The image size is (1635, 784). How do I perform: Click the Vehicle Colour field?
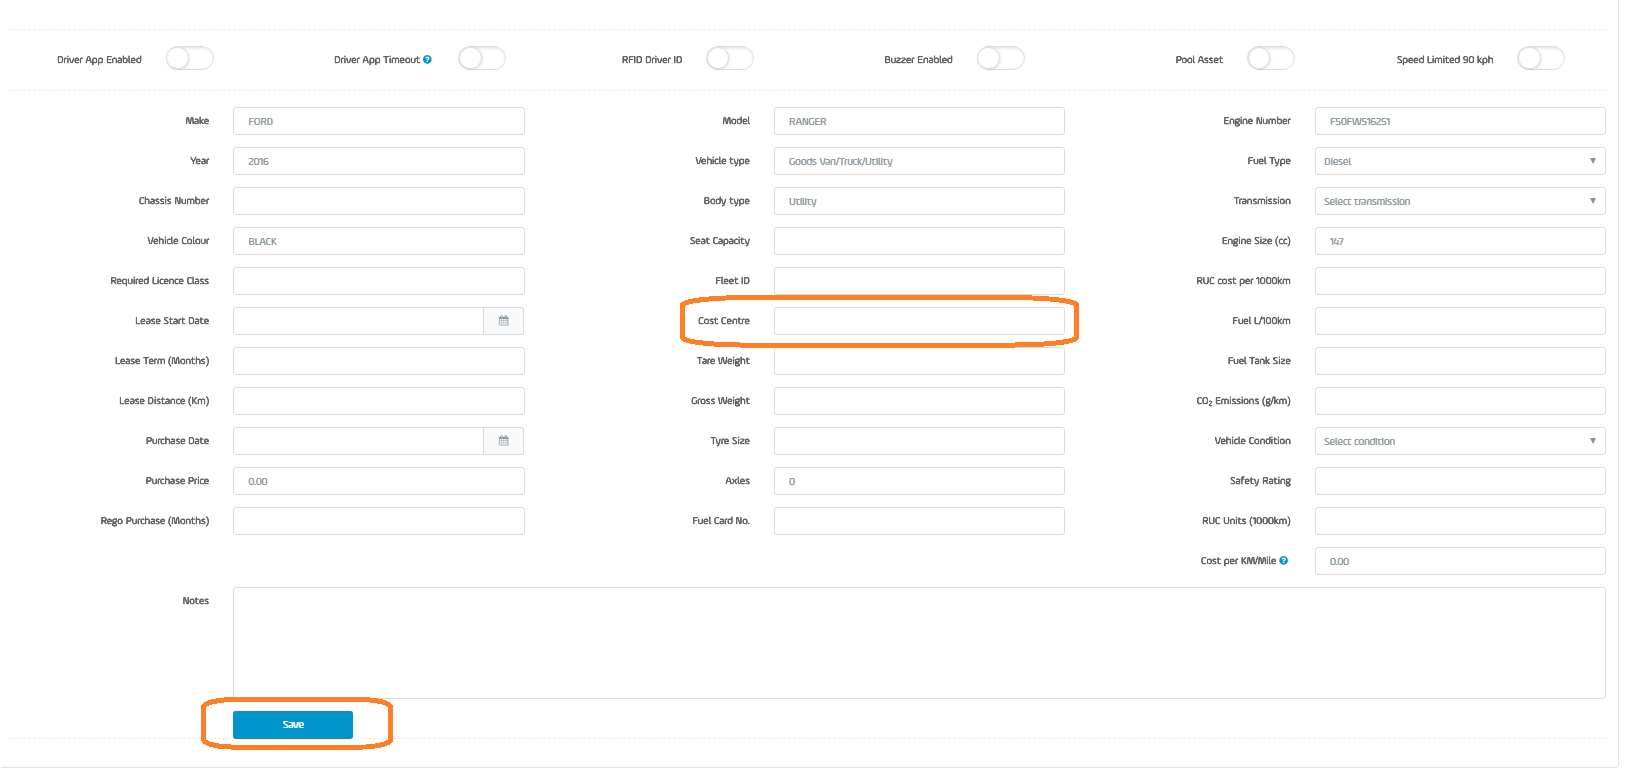click(379, 241)
